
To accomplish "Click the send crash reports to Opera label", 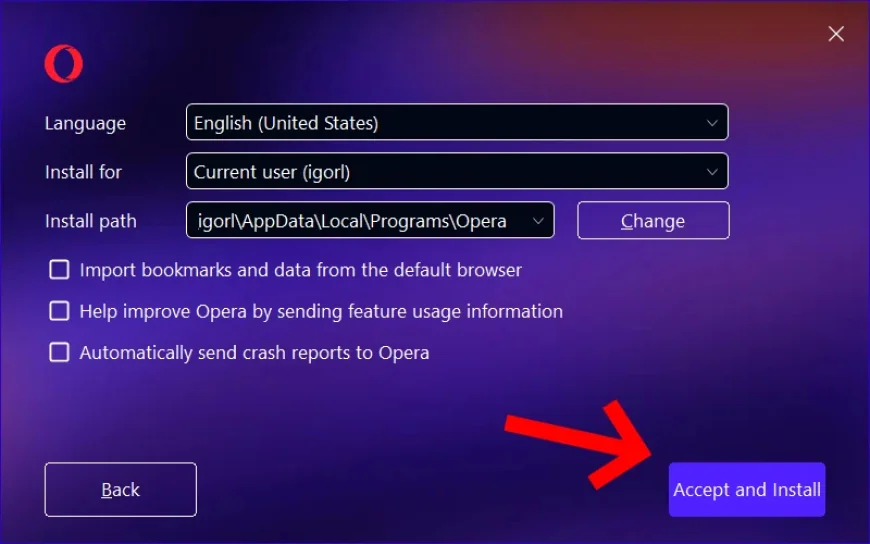I will click(x=313, y=353).
